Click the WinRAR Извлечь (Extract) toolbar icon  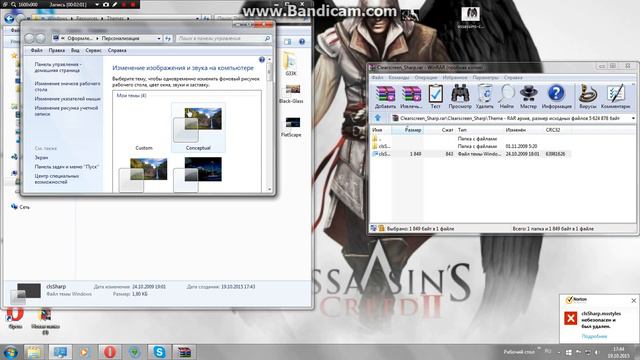click(x=411, y=97)
